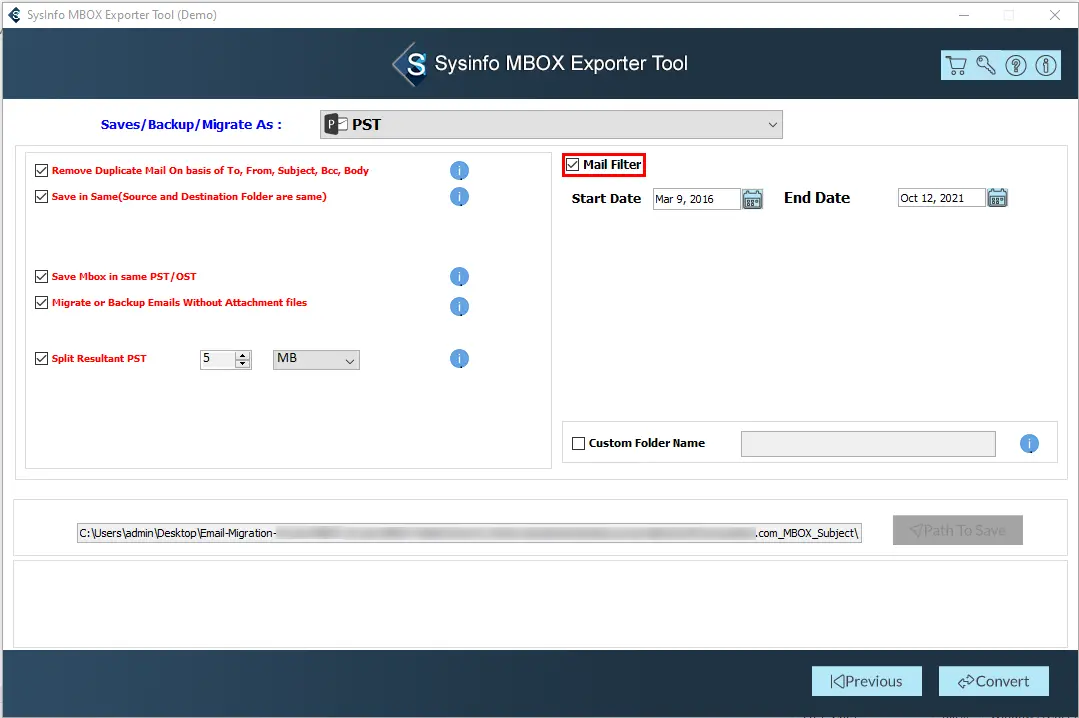Click the Custom Folder Name text box
1079x718 pixels.
[x=868, y=444]
